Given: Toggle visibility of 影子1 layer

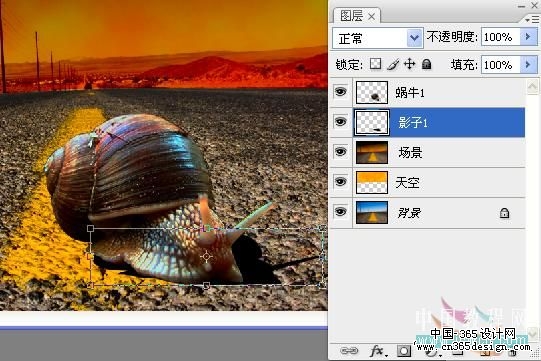Looking at the screenshot, I should click(341, 122).
